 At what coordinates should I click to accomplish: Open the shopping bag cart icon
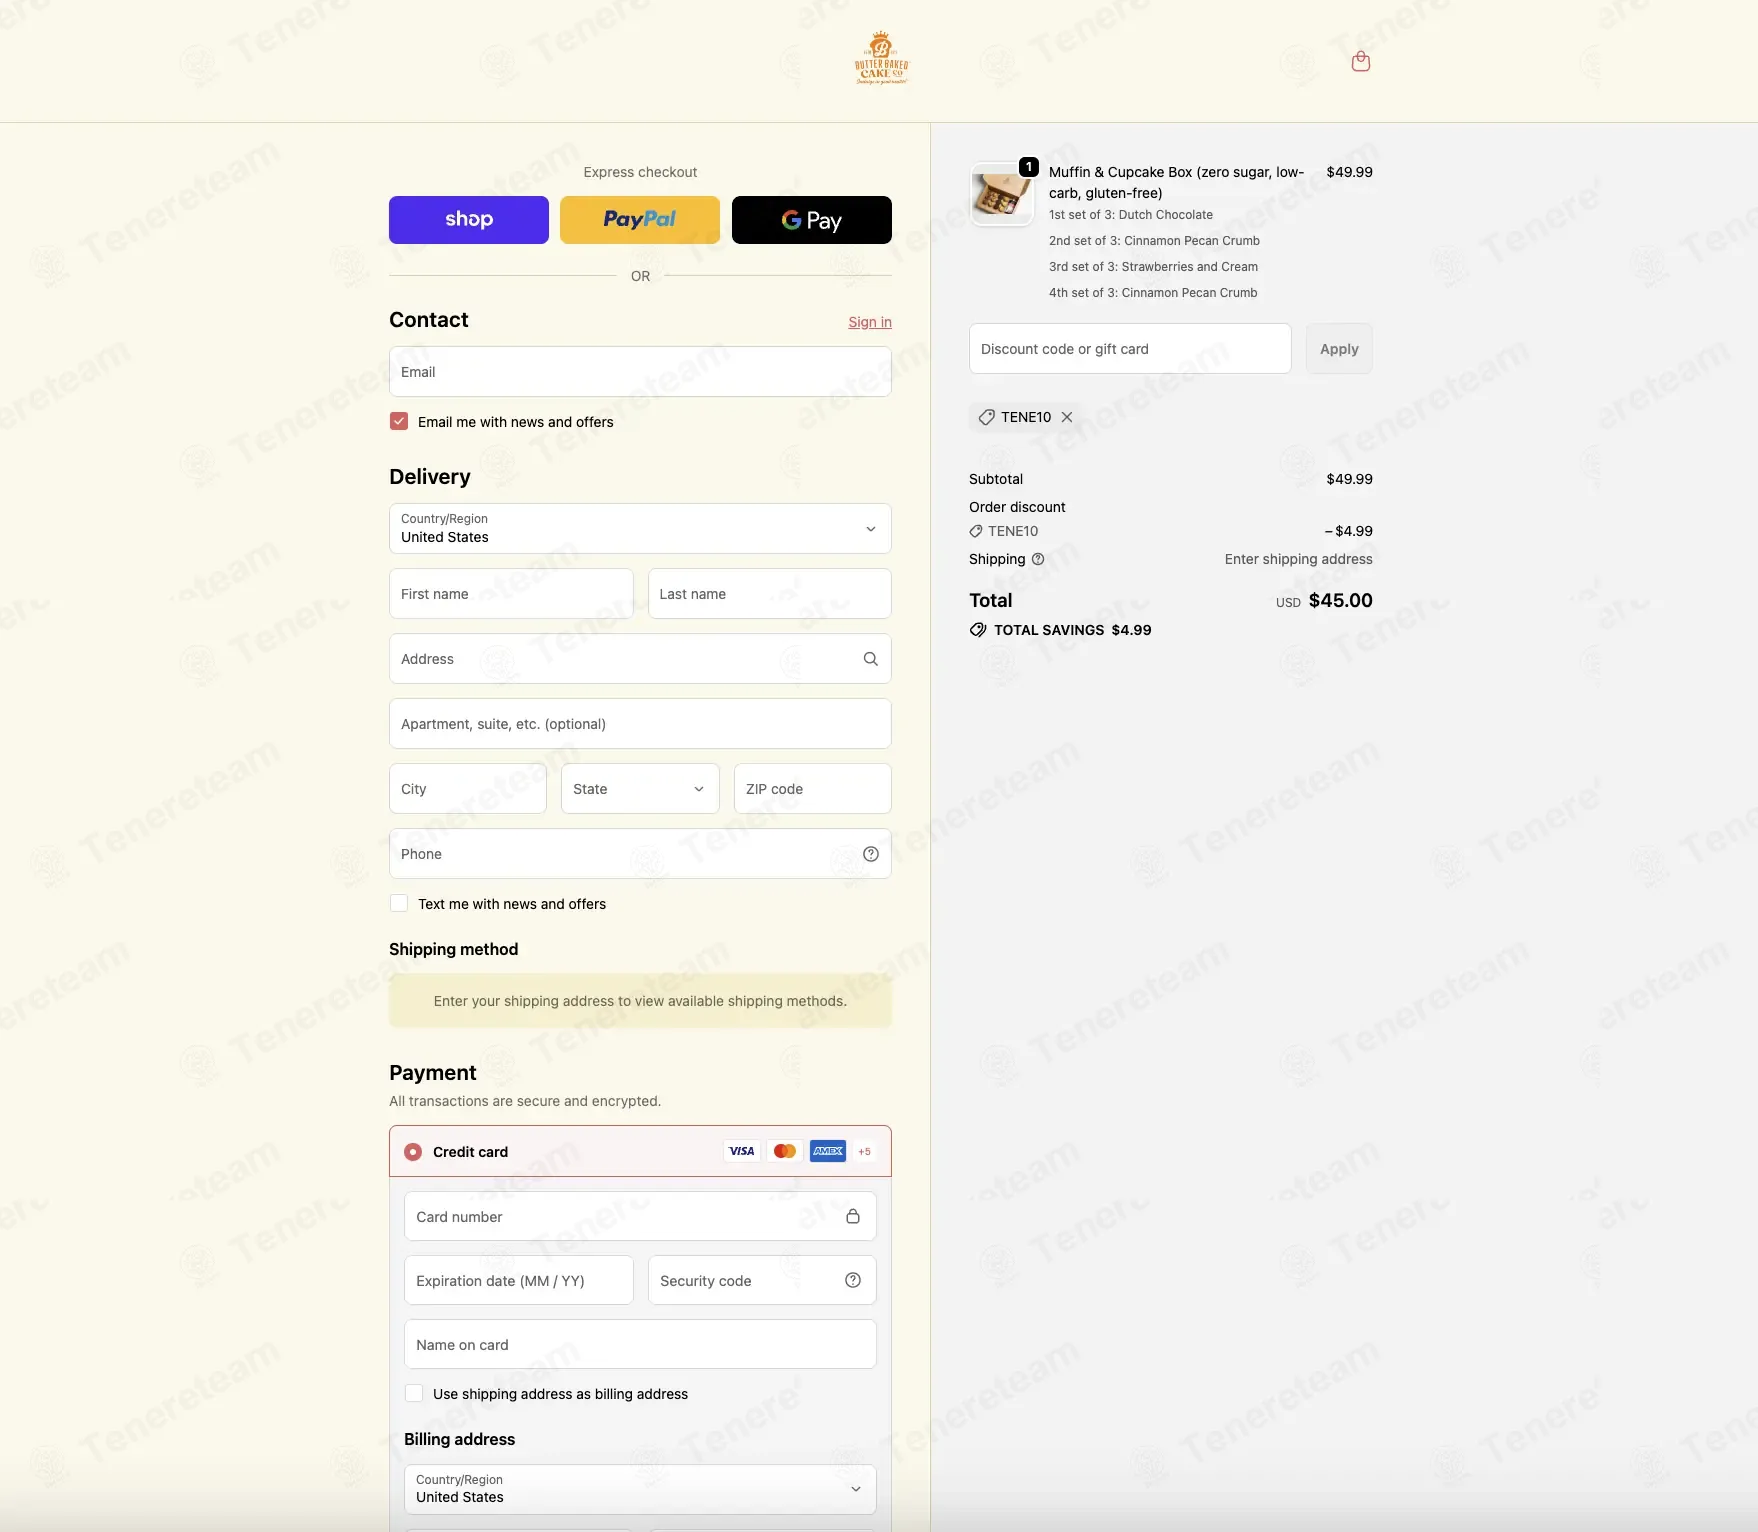[x=1360, y=62]
